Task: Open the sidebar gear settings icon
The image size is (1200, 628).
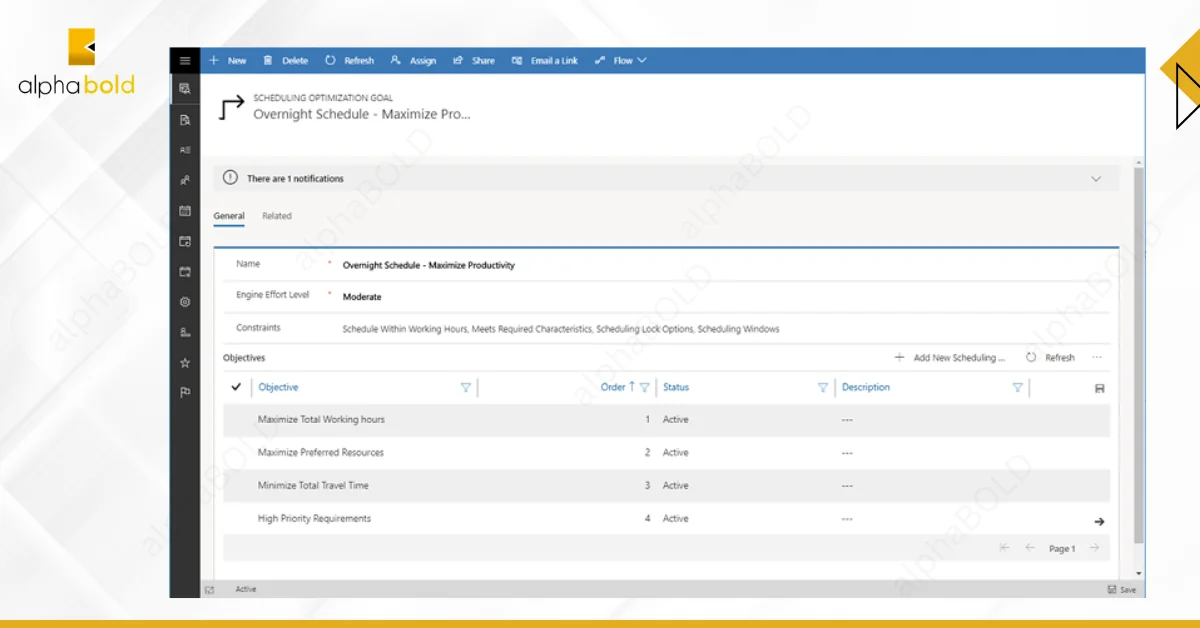Action: (x=184, y=302)
